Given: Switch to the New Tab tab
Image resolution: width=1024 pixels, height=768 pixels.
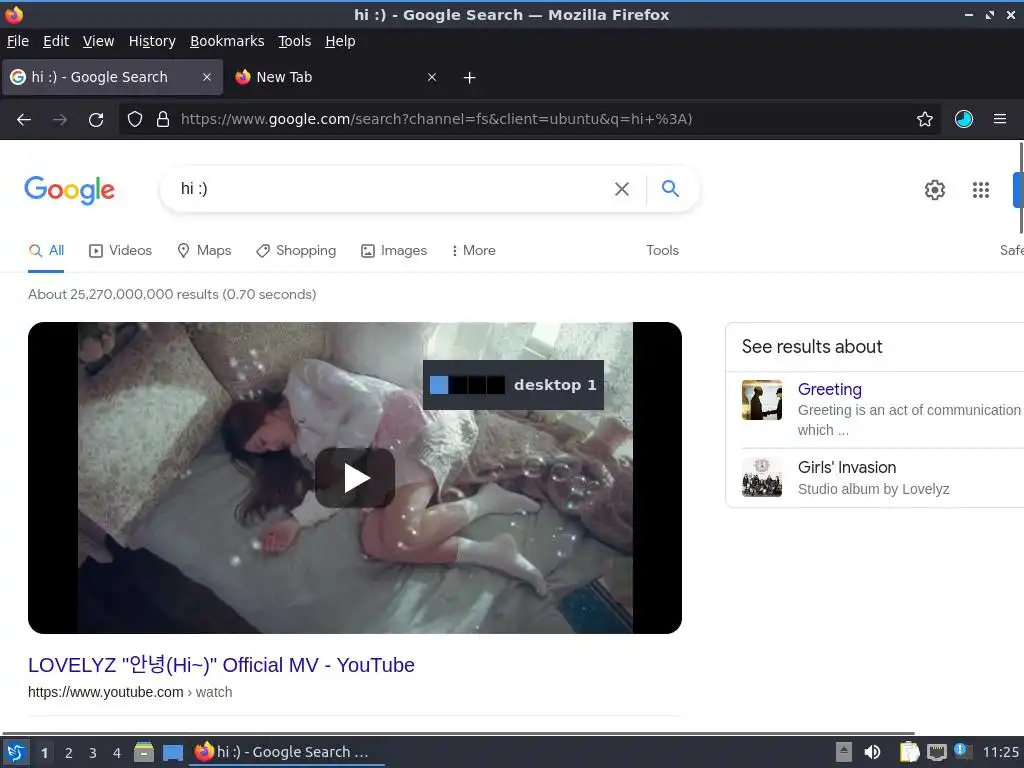Looking at the screenshot, I should [x=336, y=77].
